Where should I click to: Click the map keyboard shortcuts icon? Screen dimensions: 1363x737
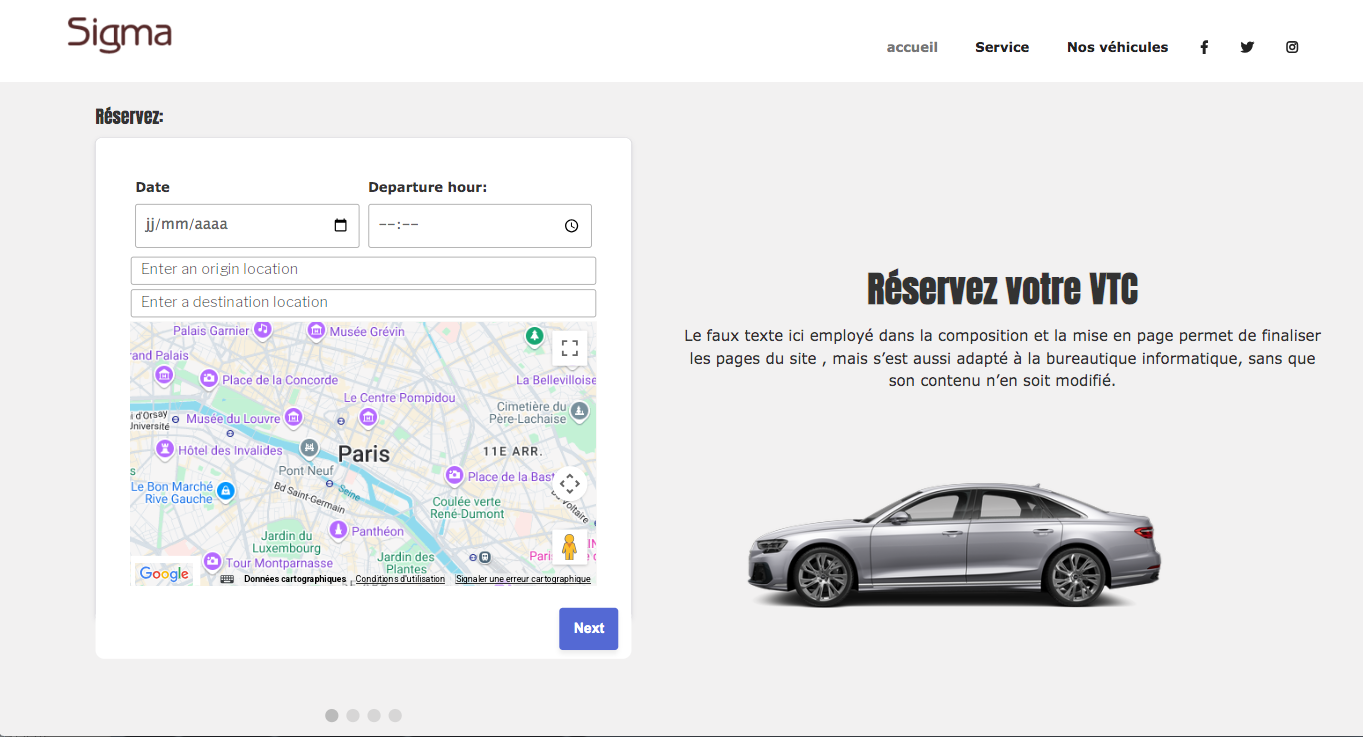[227, 579]
